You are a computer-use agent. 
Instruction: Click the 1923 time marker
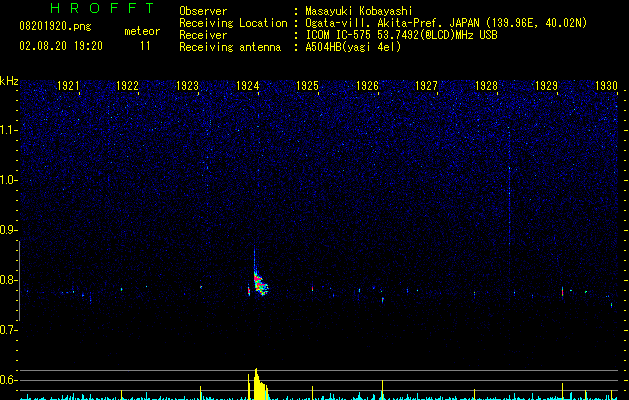(x=187, y=86)
